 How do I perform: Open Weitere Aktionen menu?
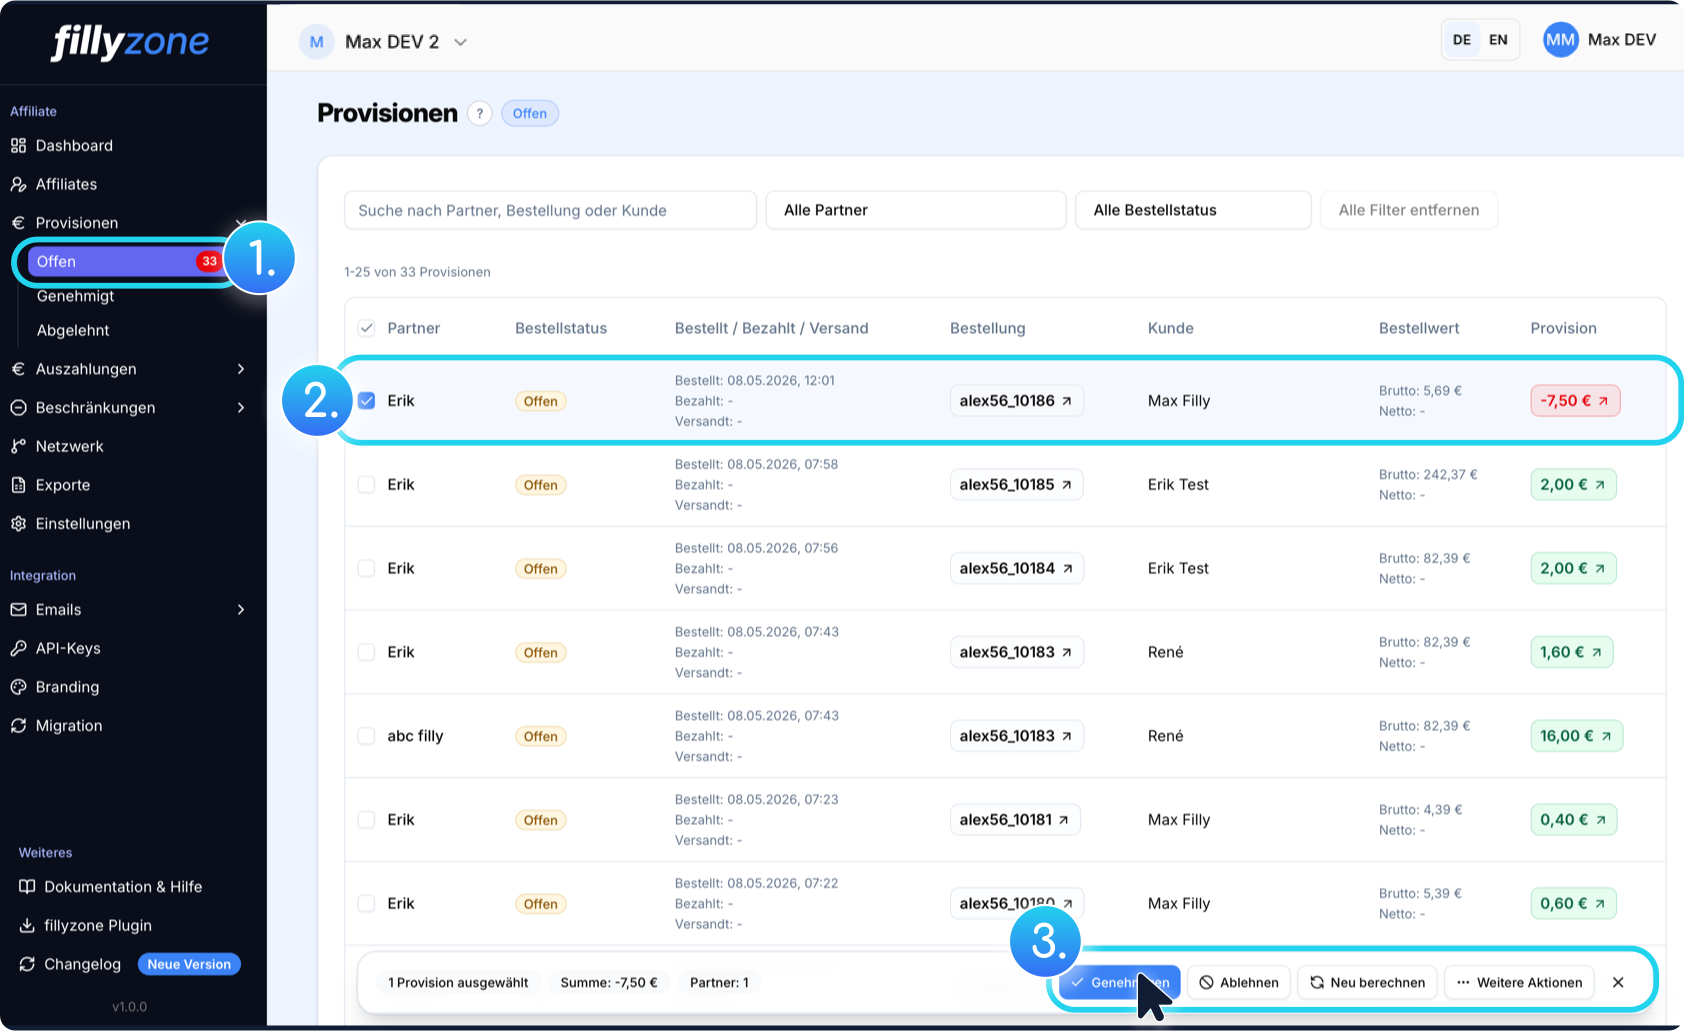pyautogui.click(x=1520, y=983)
